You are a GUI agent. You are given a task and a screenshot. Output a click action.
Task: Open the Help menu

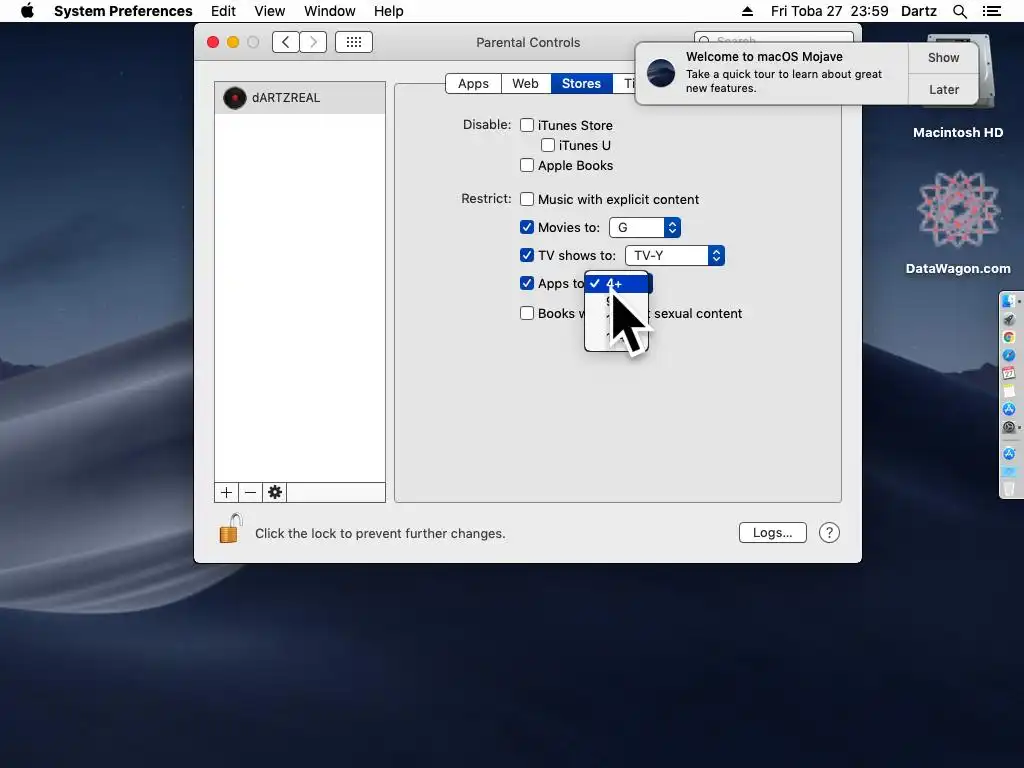[389, 11]
